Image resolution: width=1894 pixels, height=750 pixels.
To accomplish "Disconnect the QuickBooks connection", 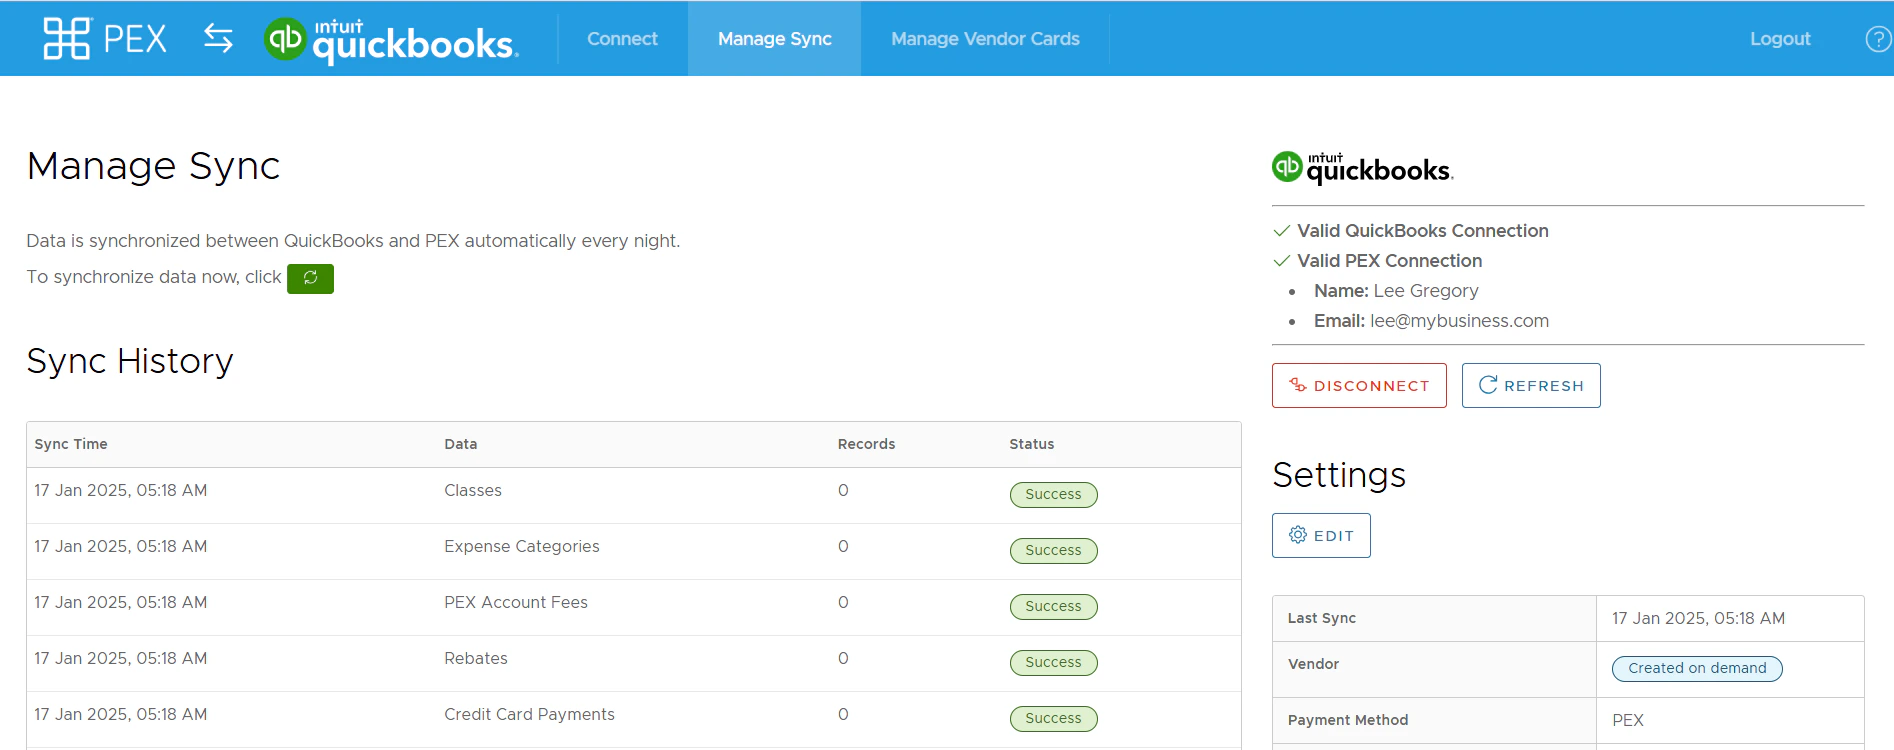I will point(1359,386).
